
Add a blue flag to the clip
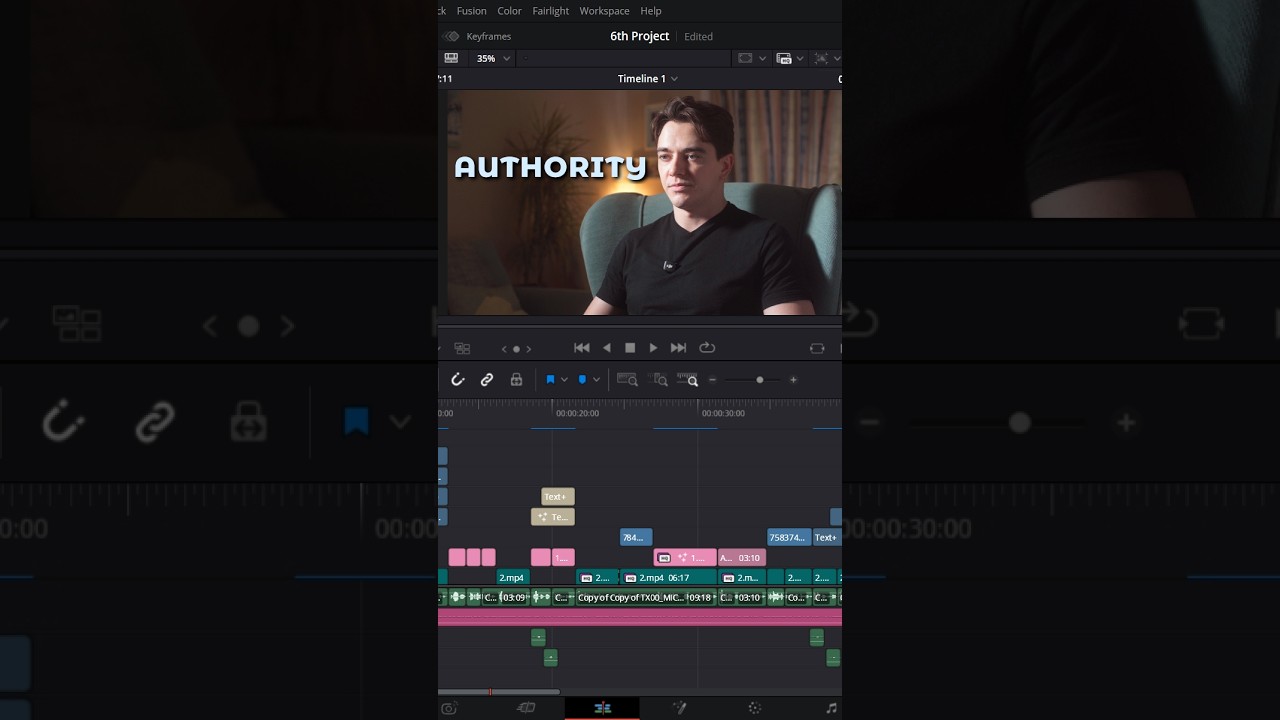pyautogui.click(x=550, y=380)
